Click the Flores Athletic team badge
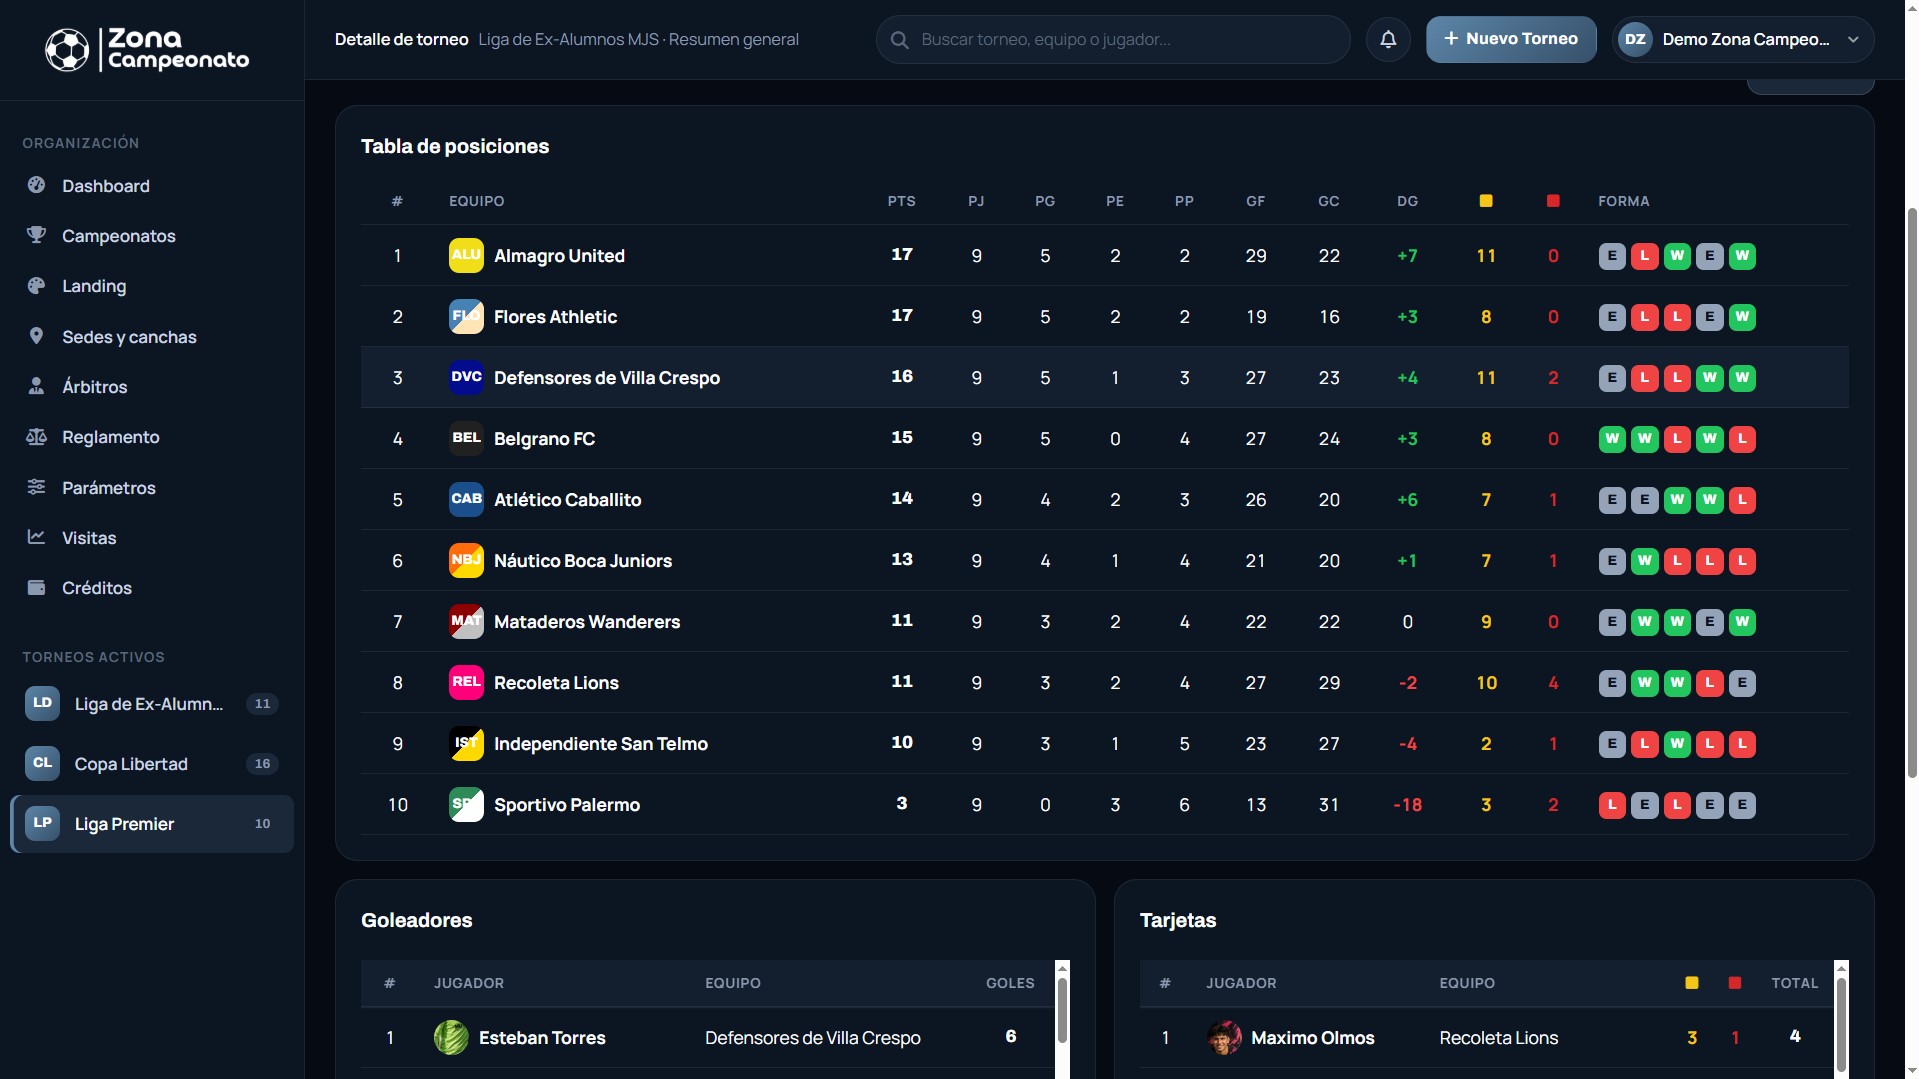 (466, 316)
